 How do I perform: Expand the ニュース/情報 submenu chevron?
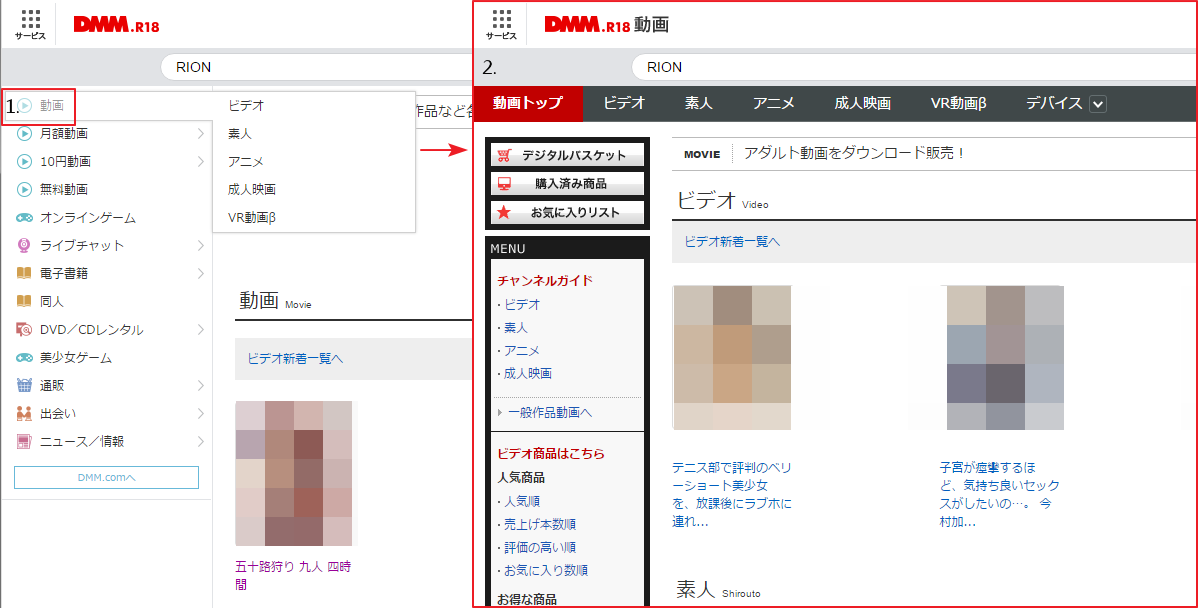click(x=200, y=441)
